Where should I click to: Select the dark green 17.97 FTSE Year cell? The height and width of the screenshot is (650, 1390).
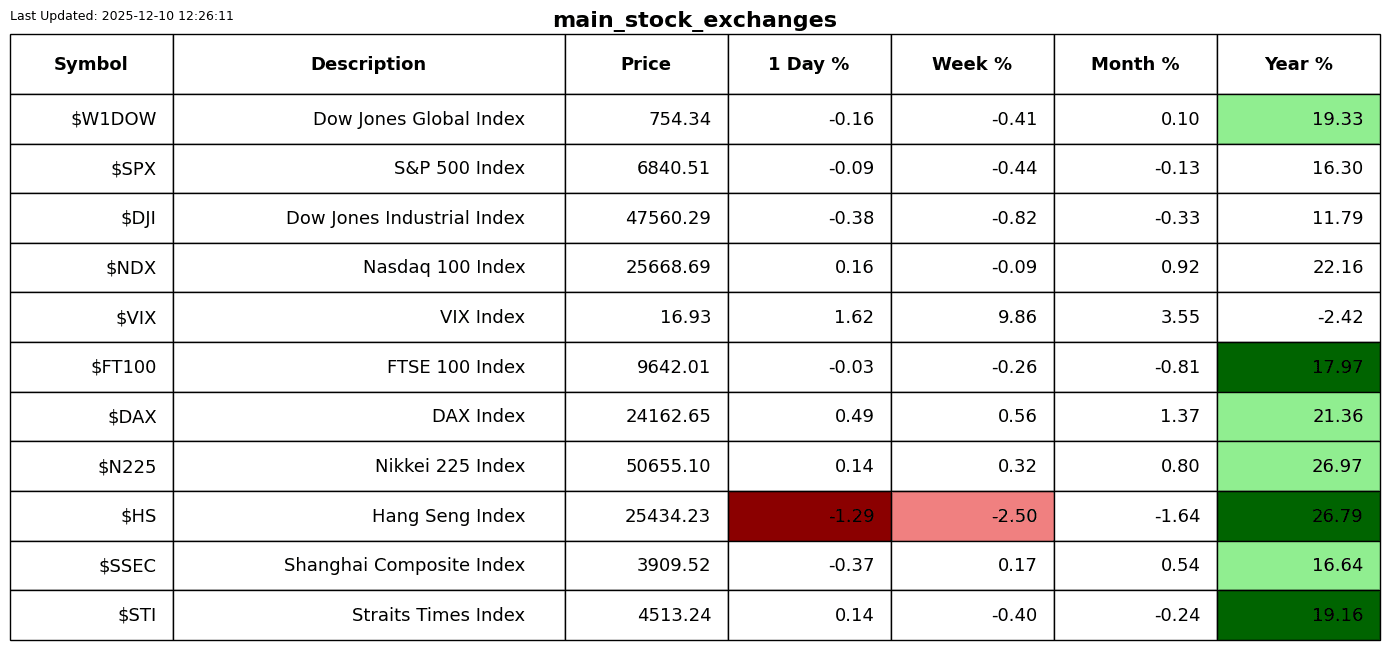[x=1298, y=367]
